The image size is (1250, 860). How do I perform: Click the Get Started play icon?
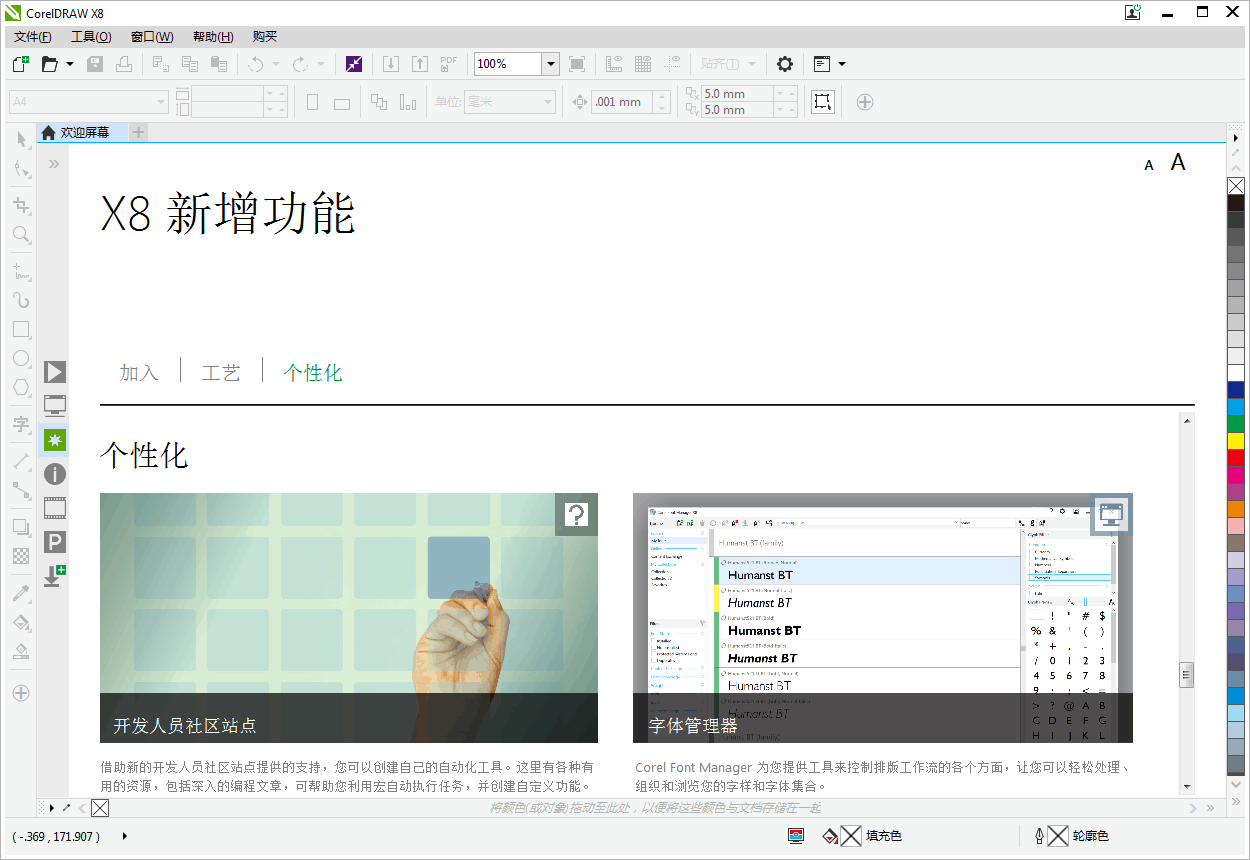tap(55, 372)
